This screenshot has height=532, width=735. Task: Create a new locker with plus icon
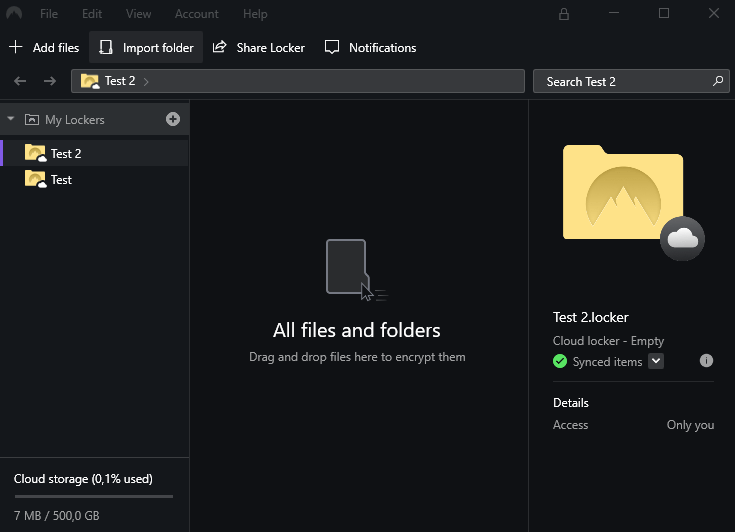173,119
